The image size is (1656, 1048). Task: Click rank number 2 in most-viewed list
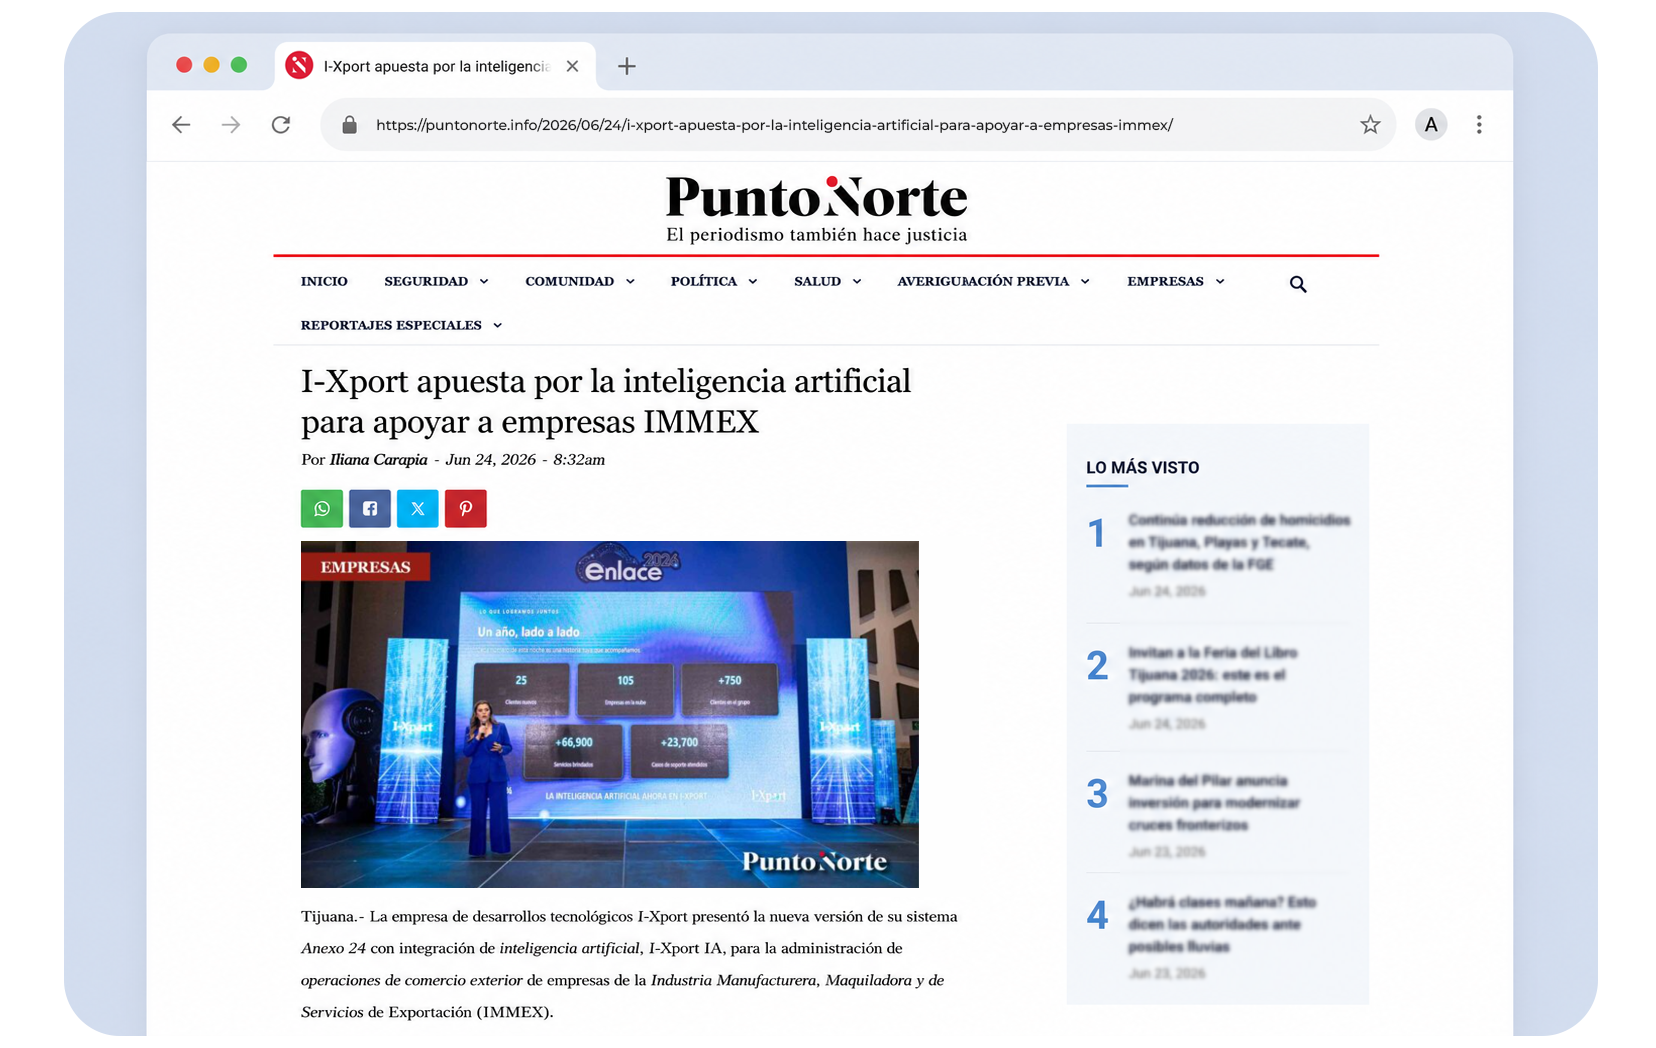tap(1097, 666)
